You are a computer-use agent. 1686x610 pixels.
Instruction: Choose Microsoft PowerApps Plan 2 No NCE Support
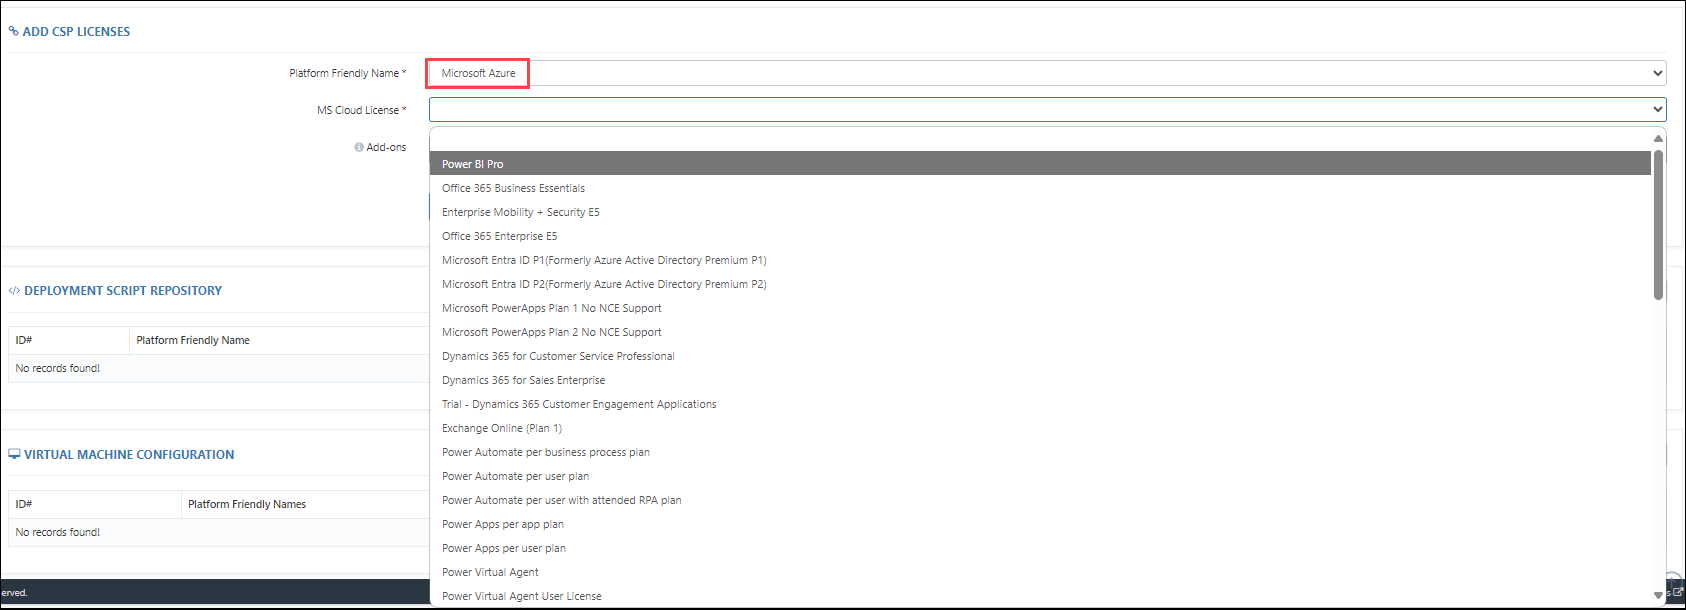click(1040, 332)
